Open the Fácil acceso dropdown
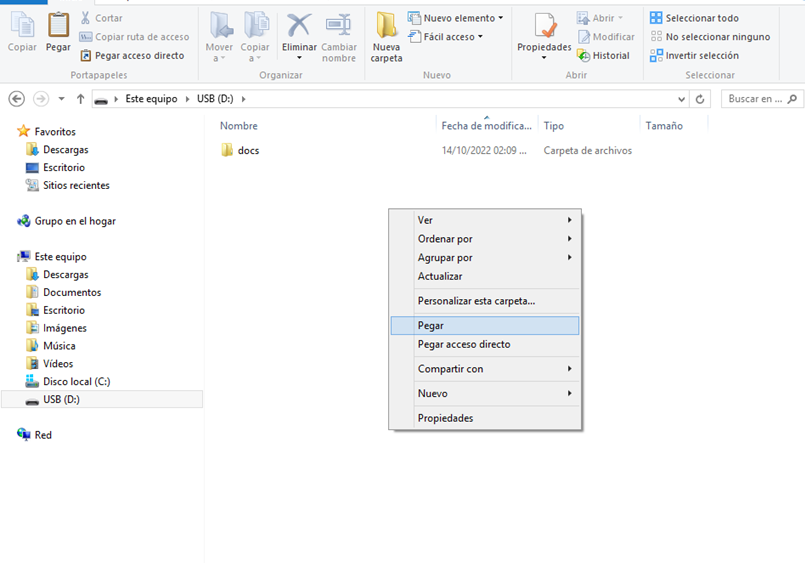 click(446, 37)
